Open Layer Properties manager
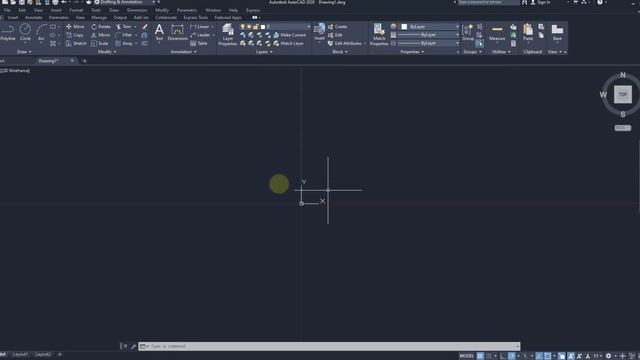 [x=227, y=34]
